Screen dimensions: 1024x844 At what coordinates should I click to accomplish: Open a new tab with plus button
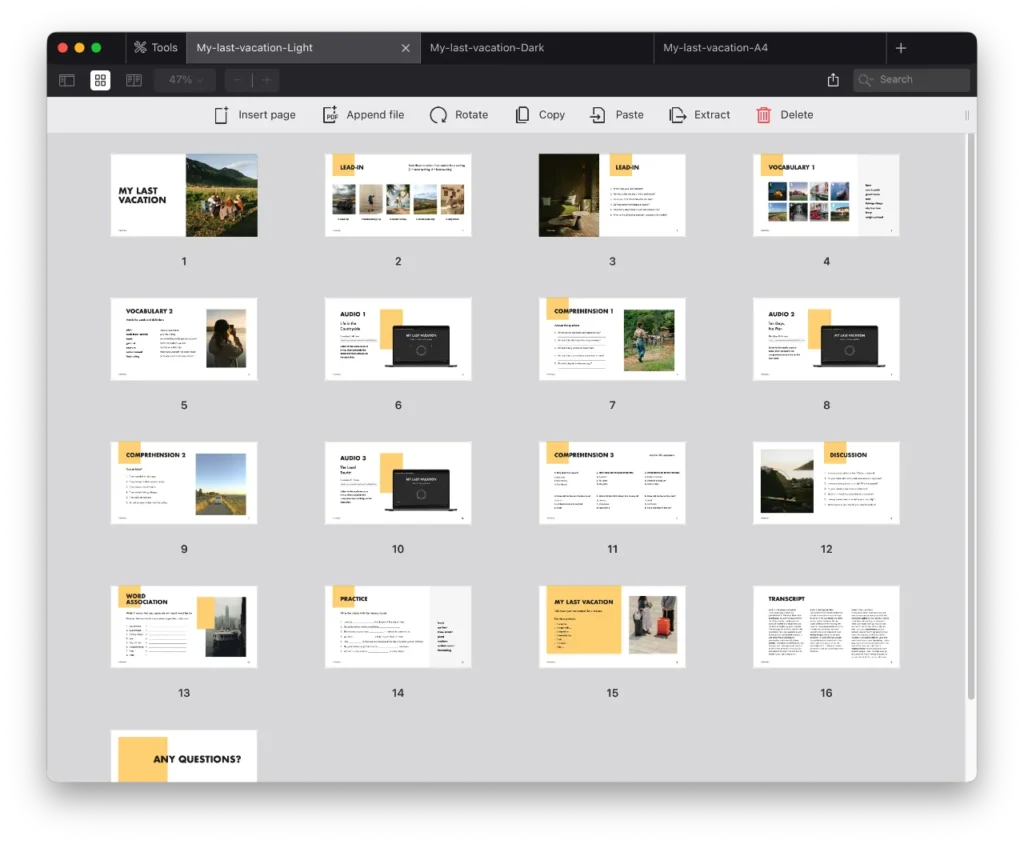click(900, 48)
